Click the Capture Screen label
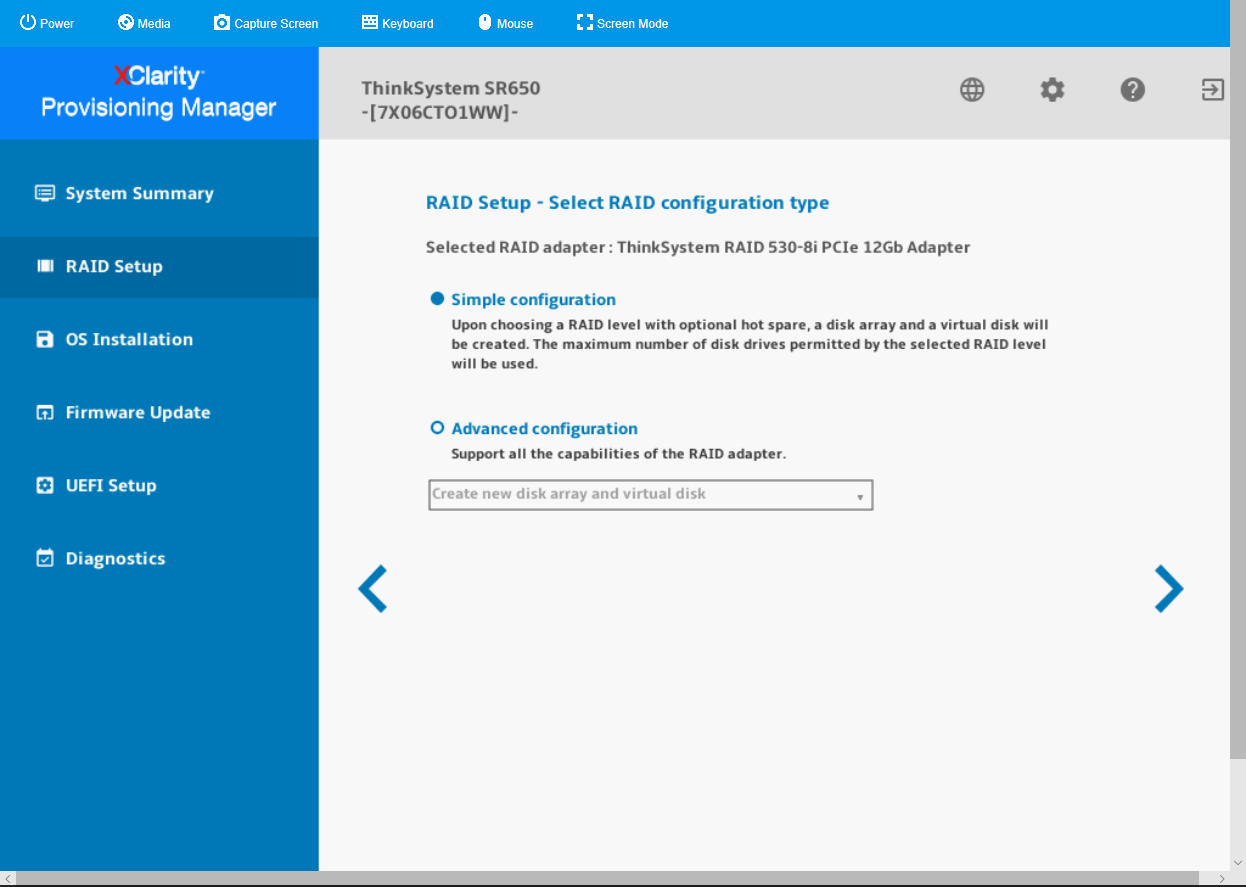The width and height of the screenshot is (1246, 887). 276,23
